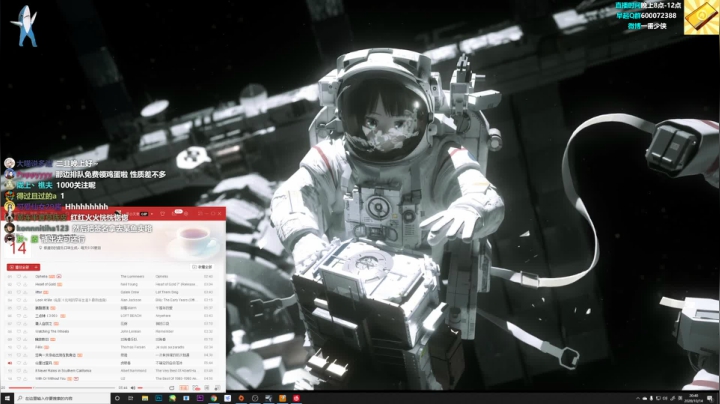Open messages icon in player header
The height and width of the screenshot is (404, 720).
tap(174, 214)
